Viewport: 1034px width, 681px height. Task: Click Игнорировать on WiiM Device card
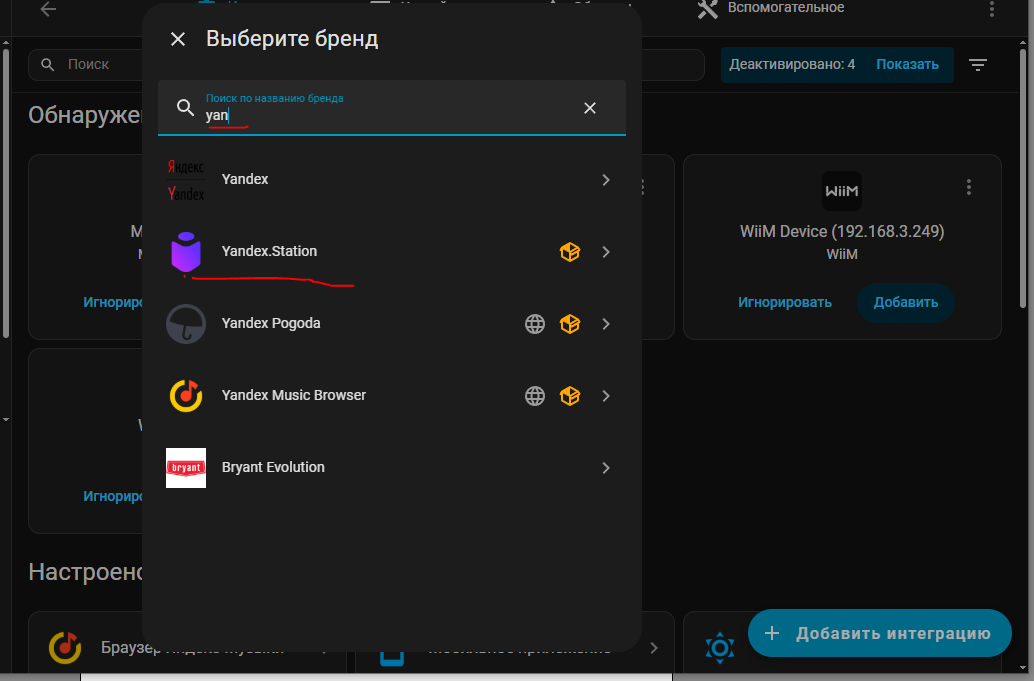pyautogui.click(x=785, y=303)
